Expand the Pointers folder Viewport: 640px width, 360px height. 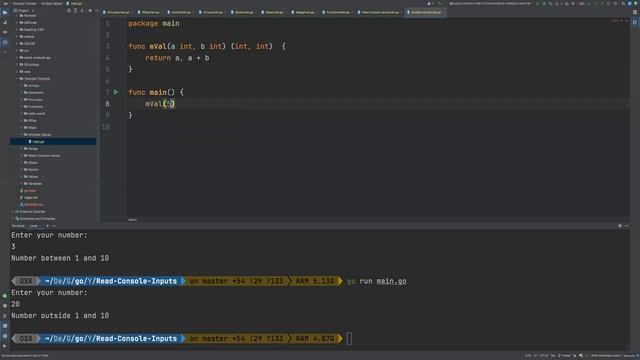click(18, 16)
